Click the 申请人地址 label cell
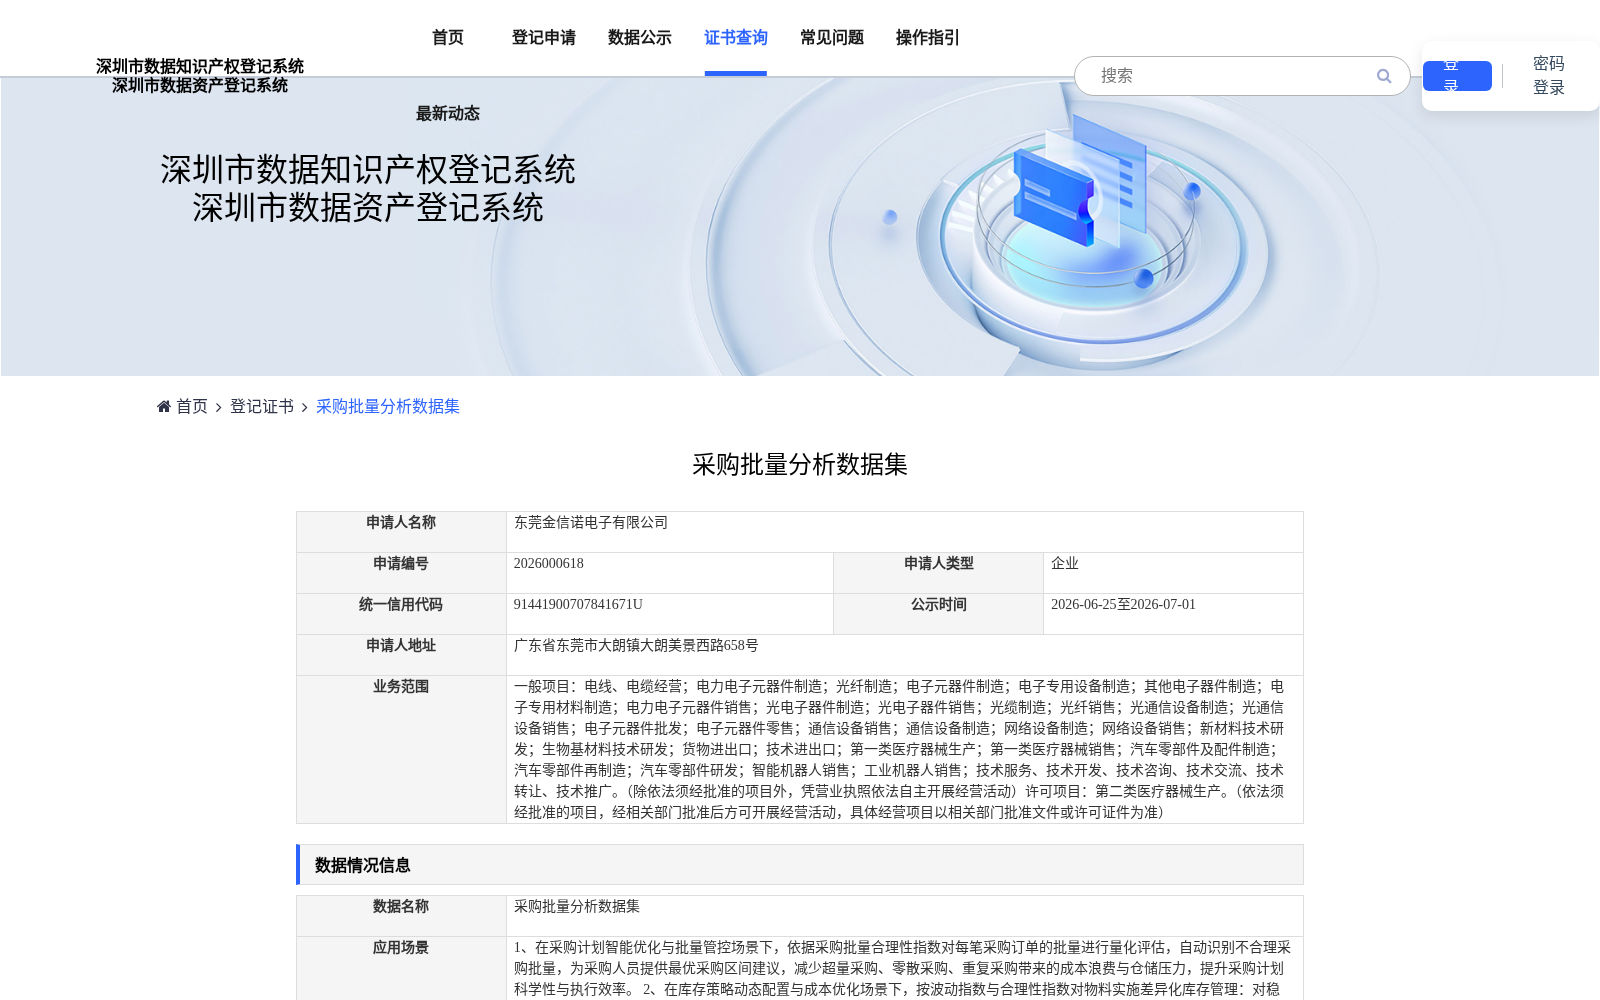This screenshot has width=1600, height=1000. coord(401,655)
